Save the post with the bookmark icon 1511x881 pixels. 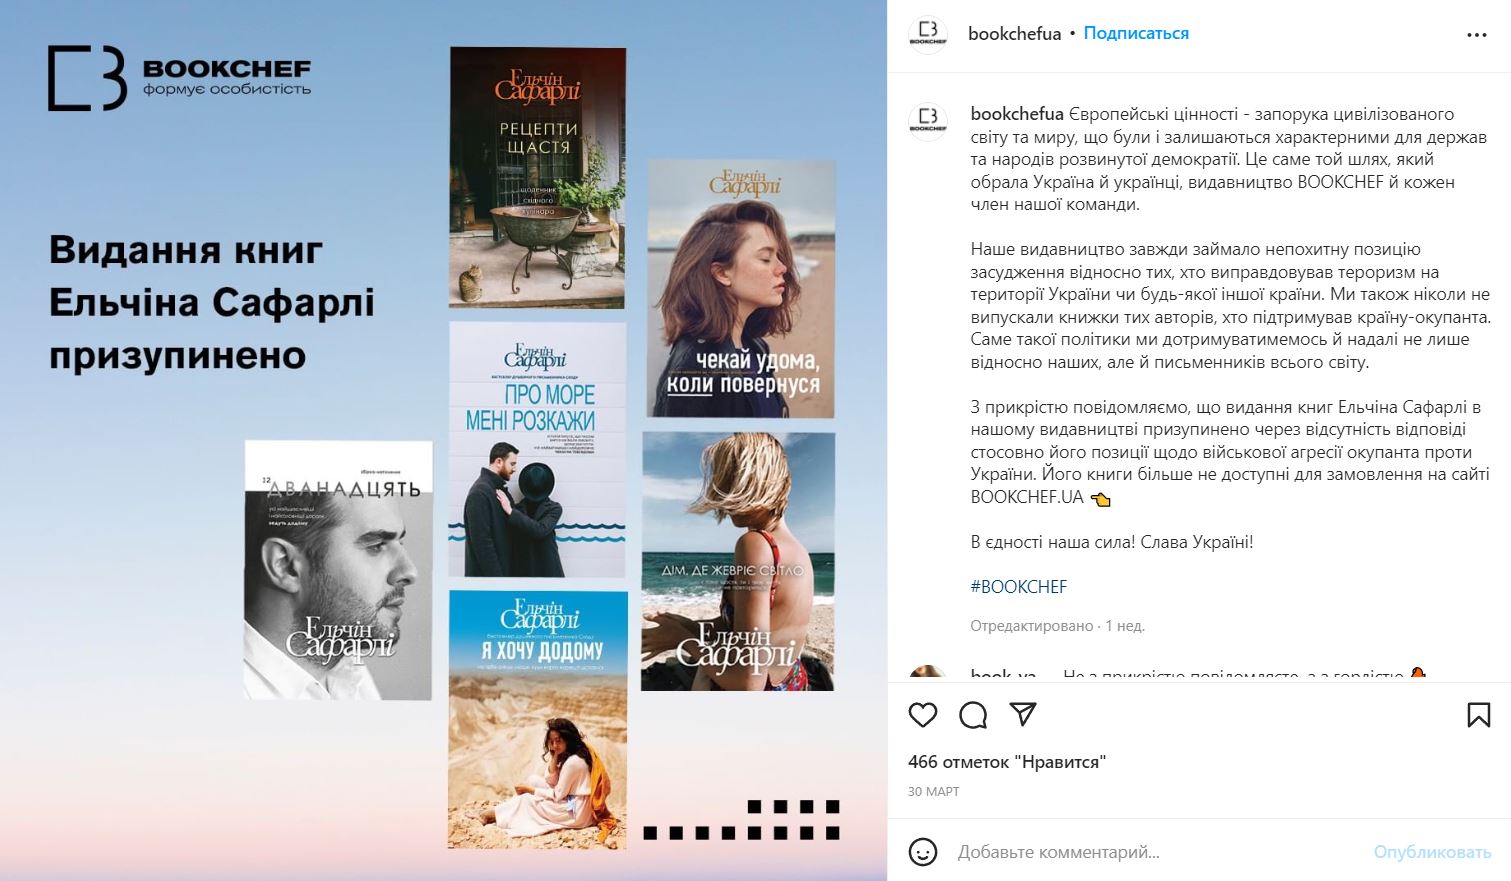pos(1478,714)
